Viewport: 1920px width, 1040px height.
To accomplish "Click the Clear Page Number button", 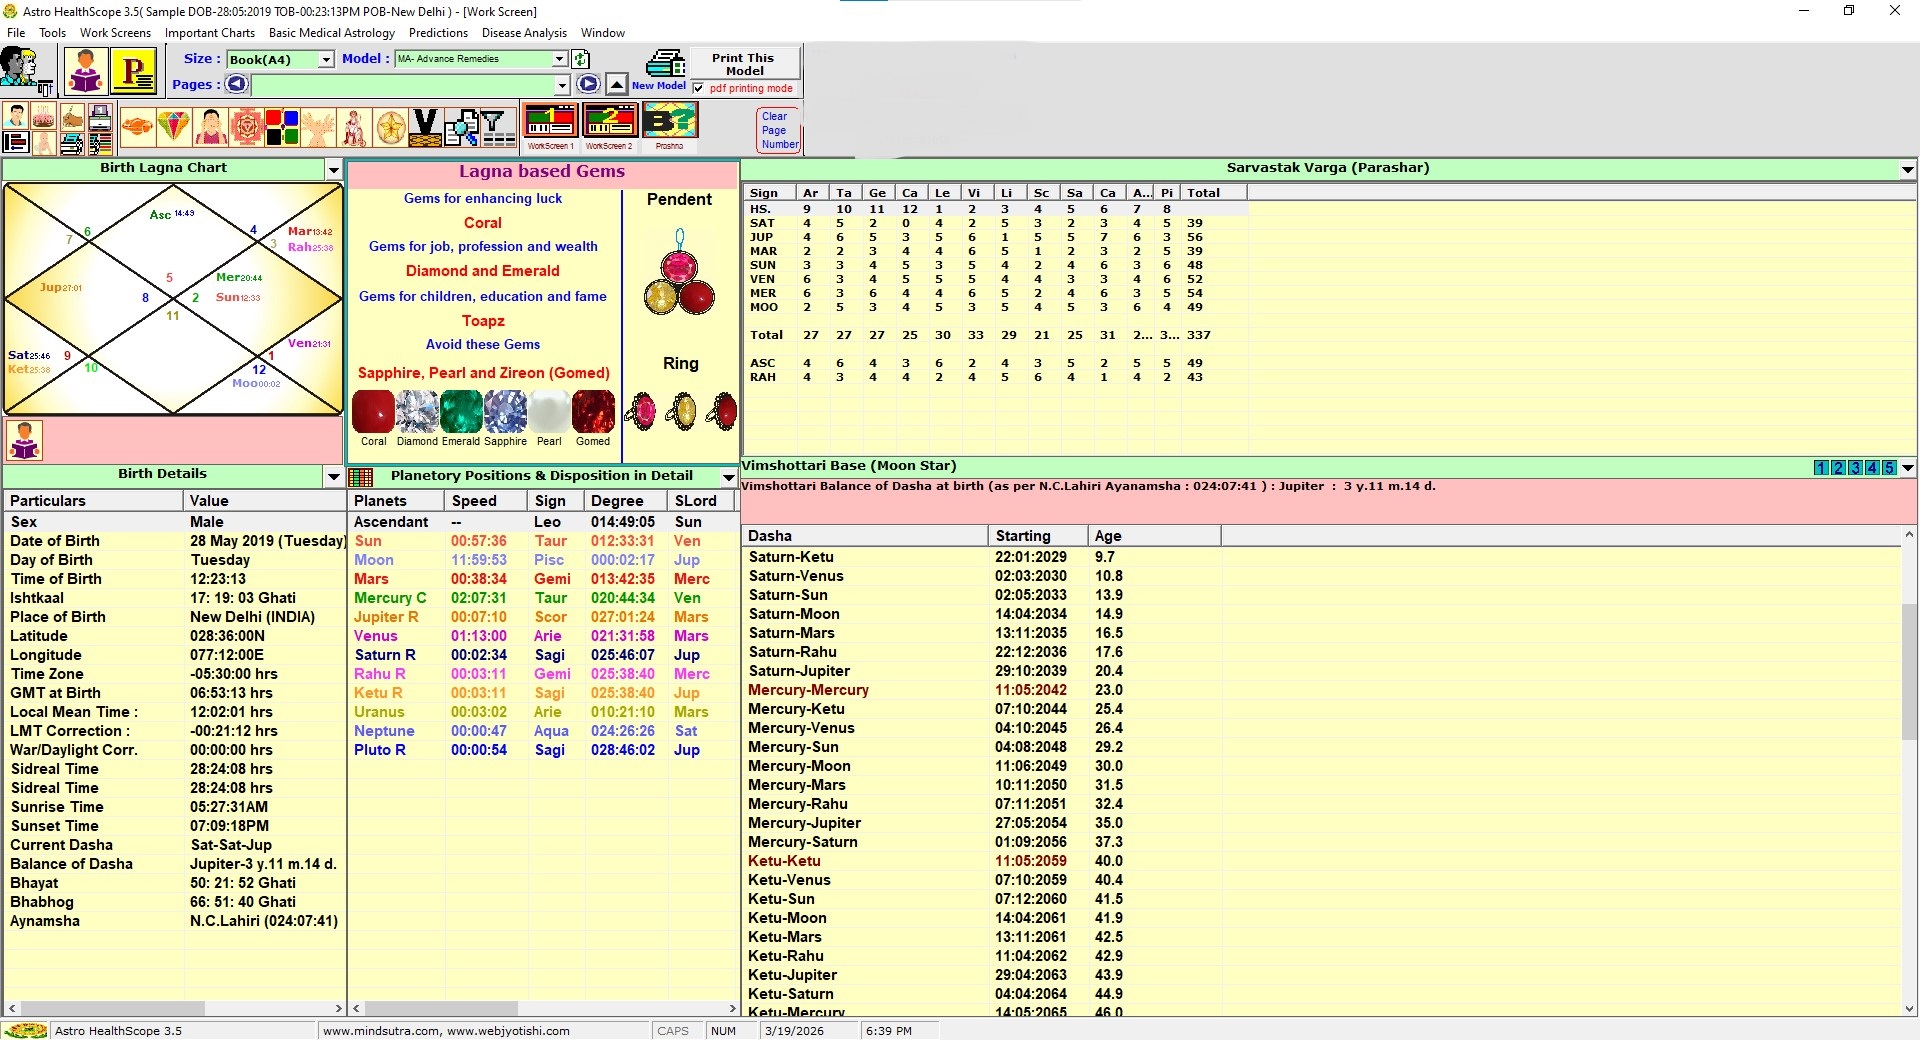I will [778, 130].
